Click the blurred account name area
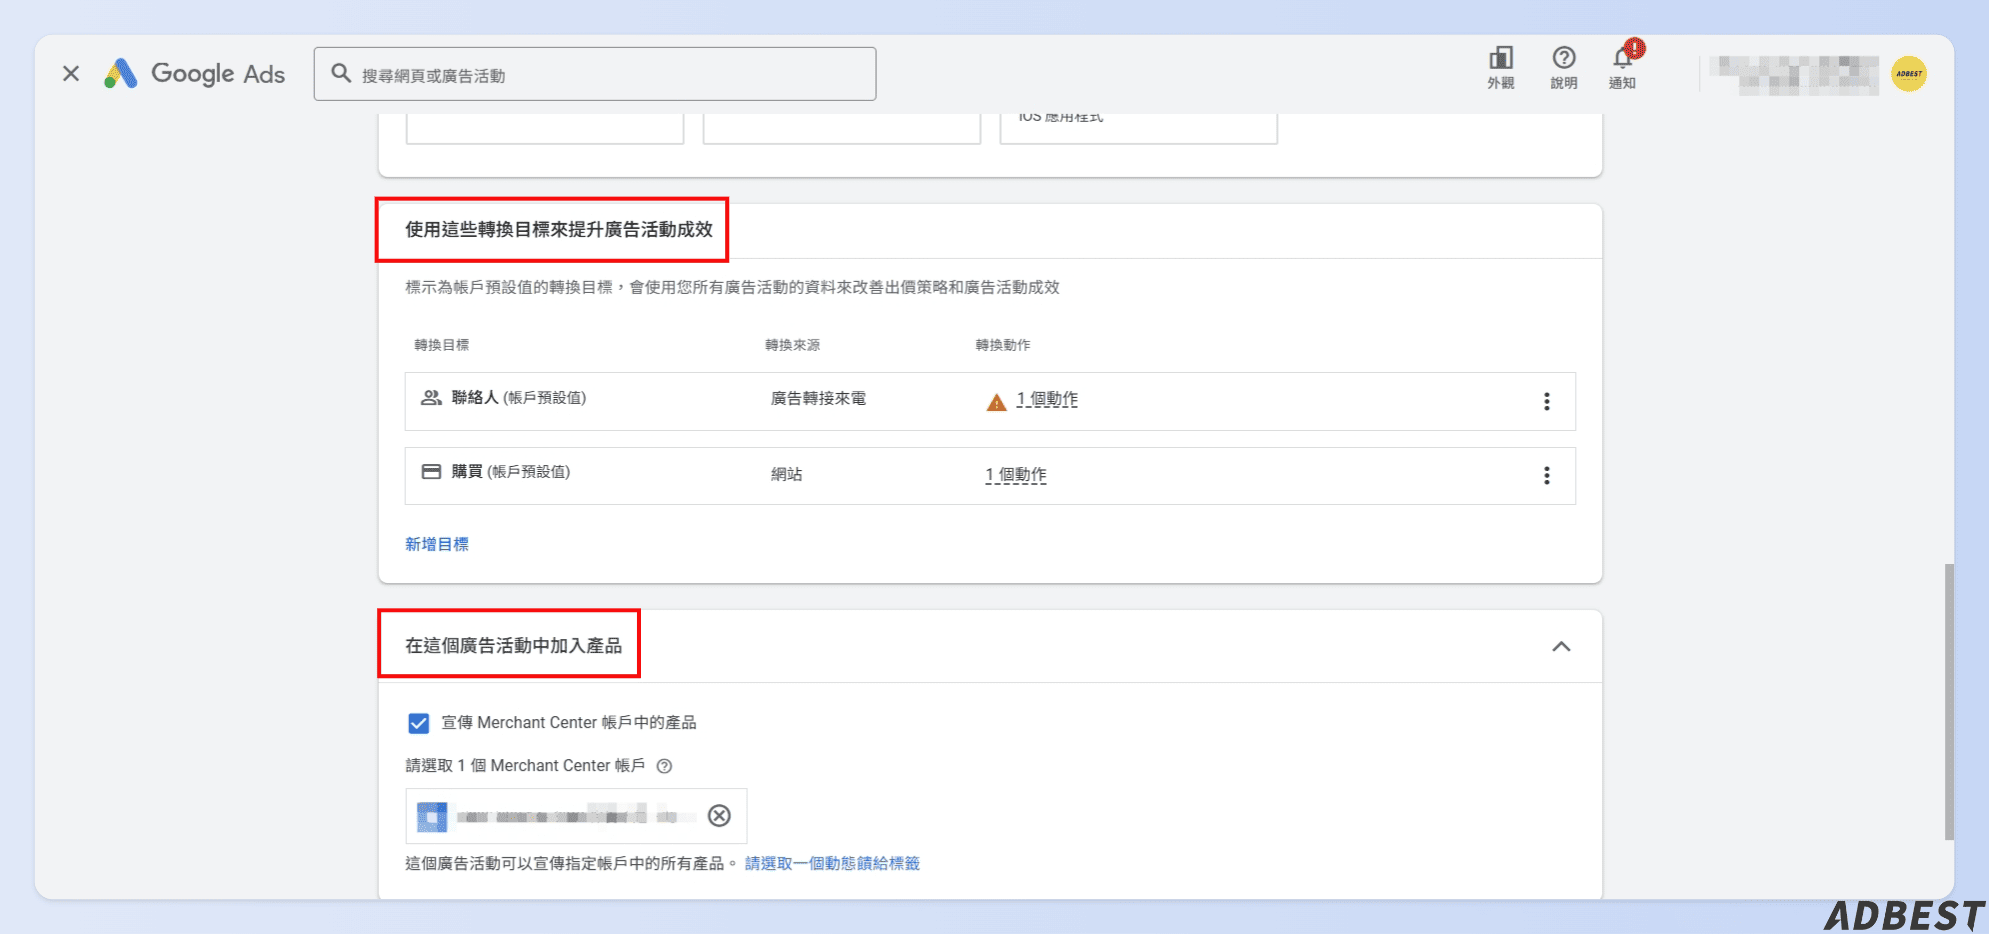 (x=1793, y=75)
